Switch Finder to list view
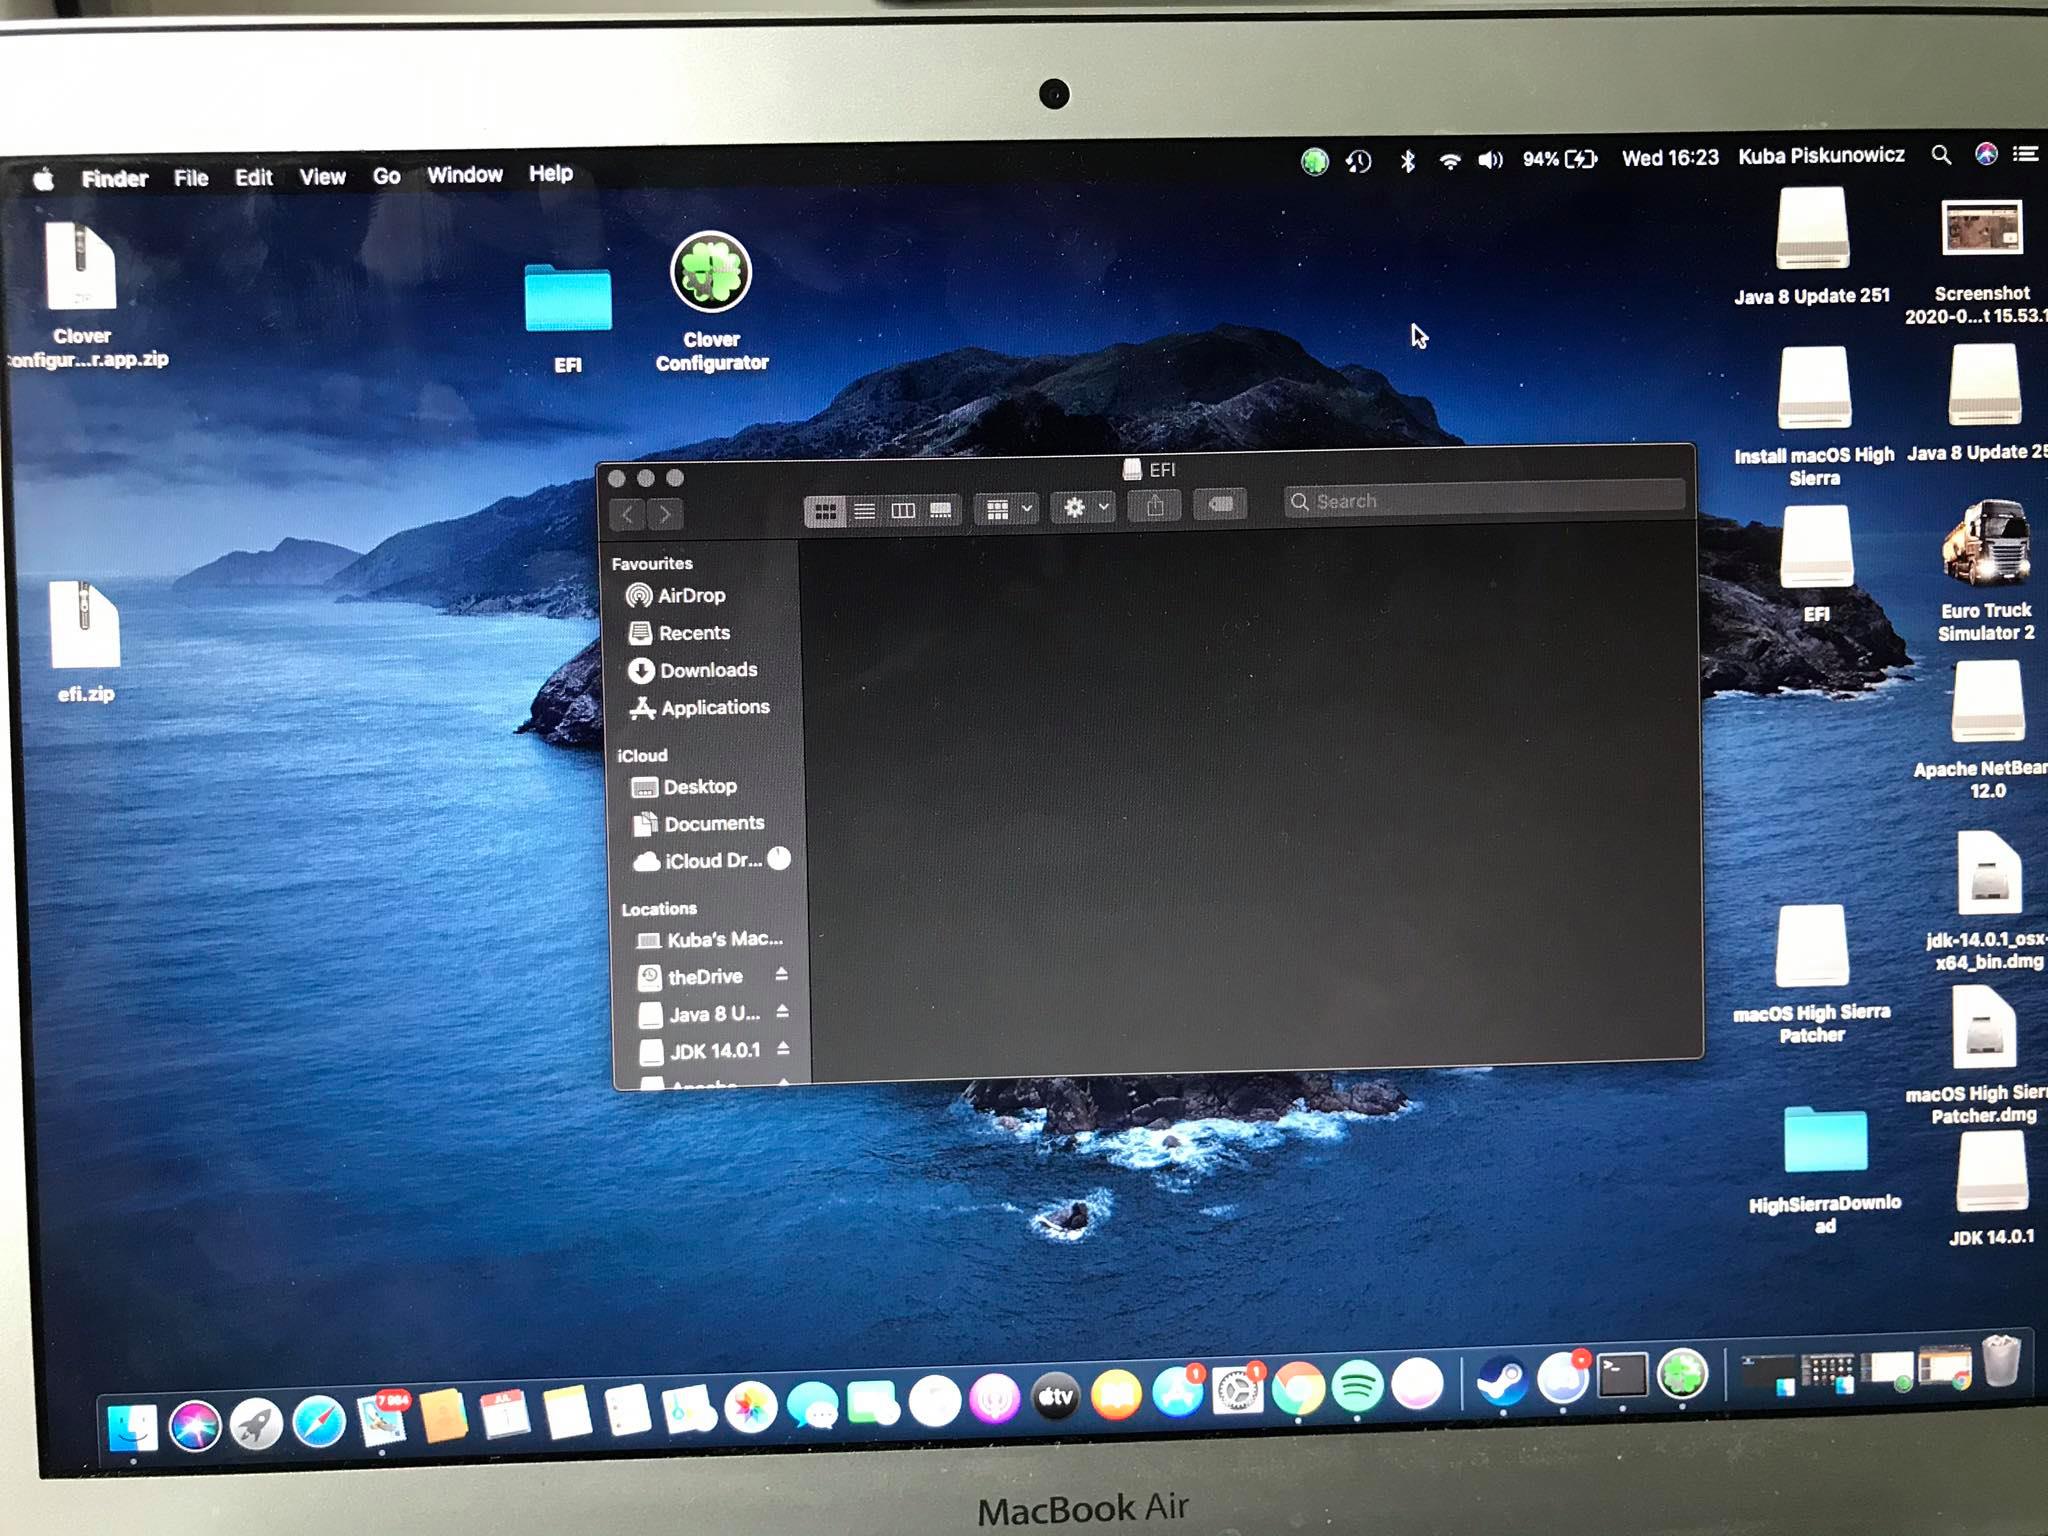 tap(864, 511)
